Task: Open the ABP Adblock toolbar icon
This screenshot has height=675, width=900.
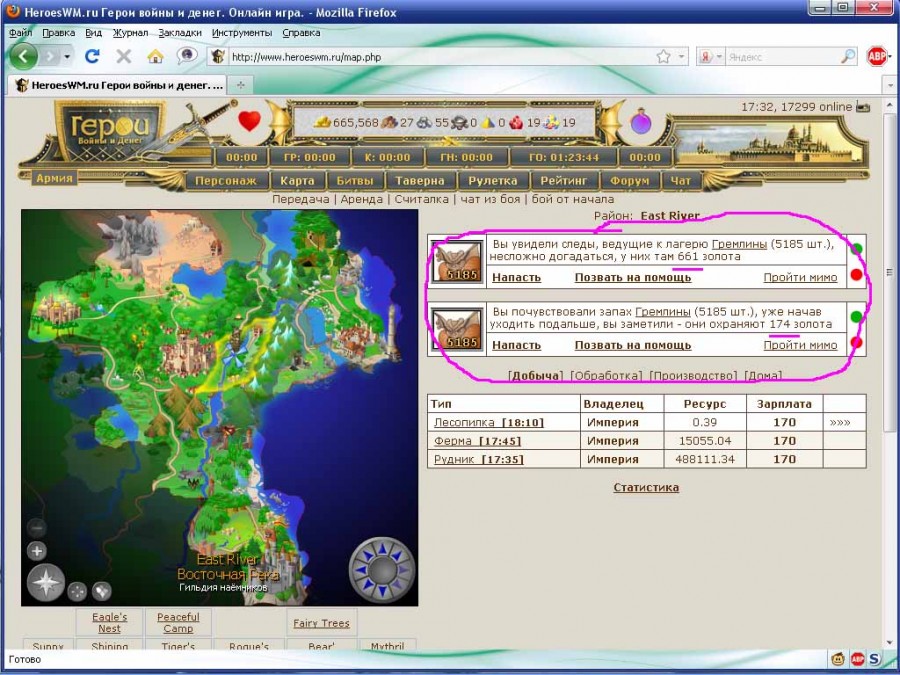Action: pos(876,56)
